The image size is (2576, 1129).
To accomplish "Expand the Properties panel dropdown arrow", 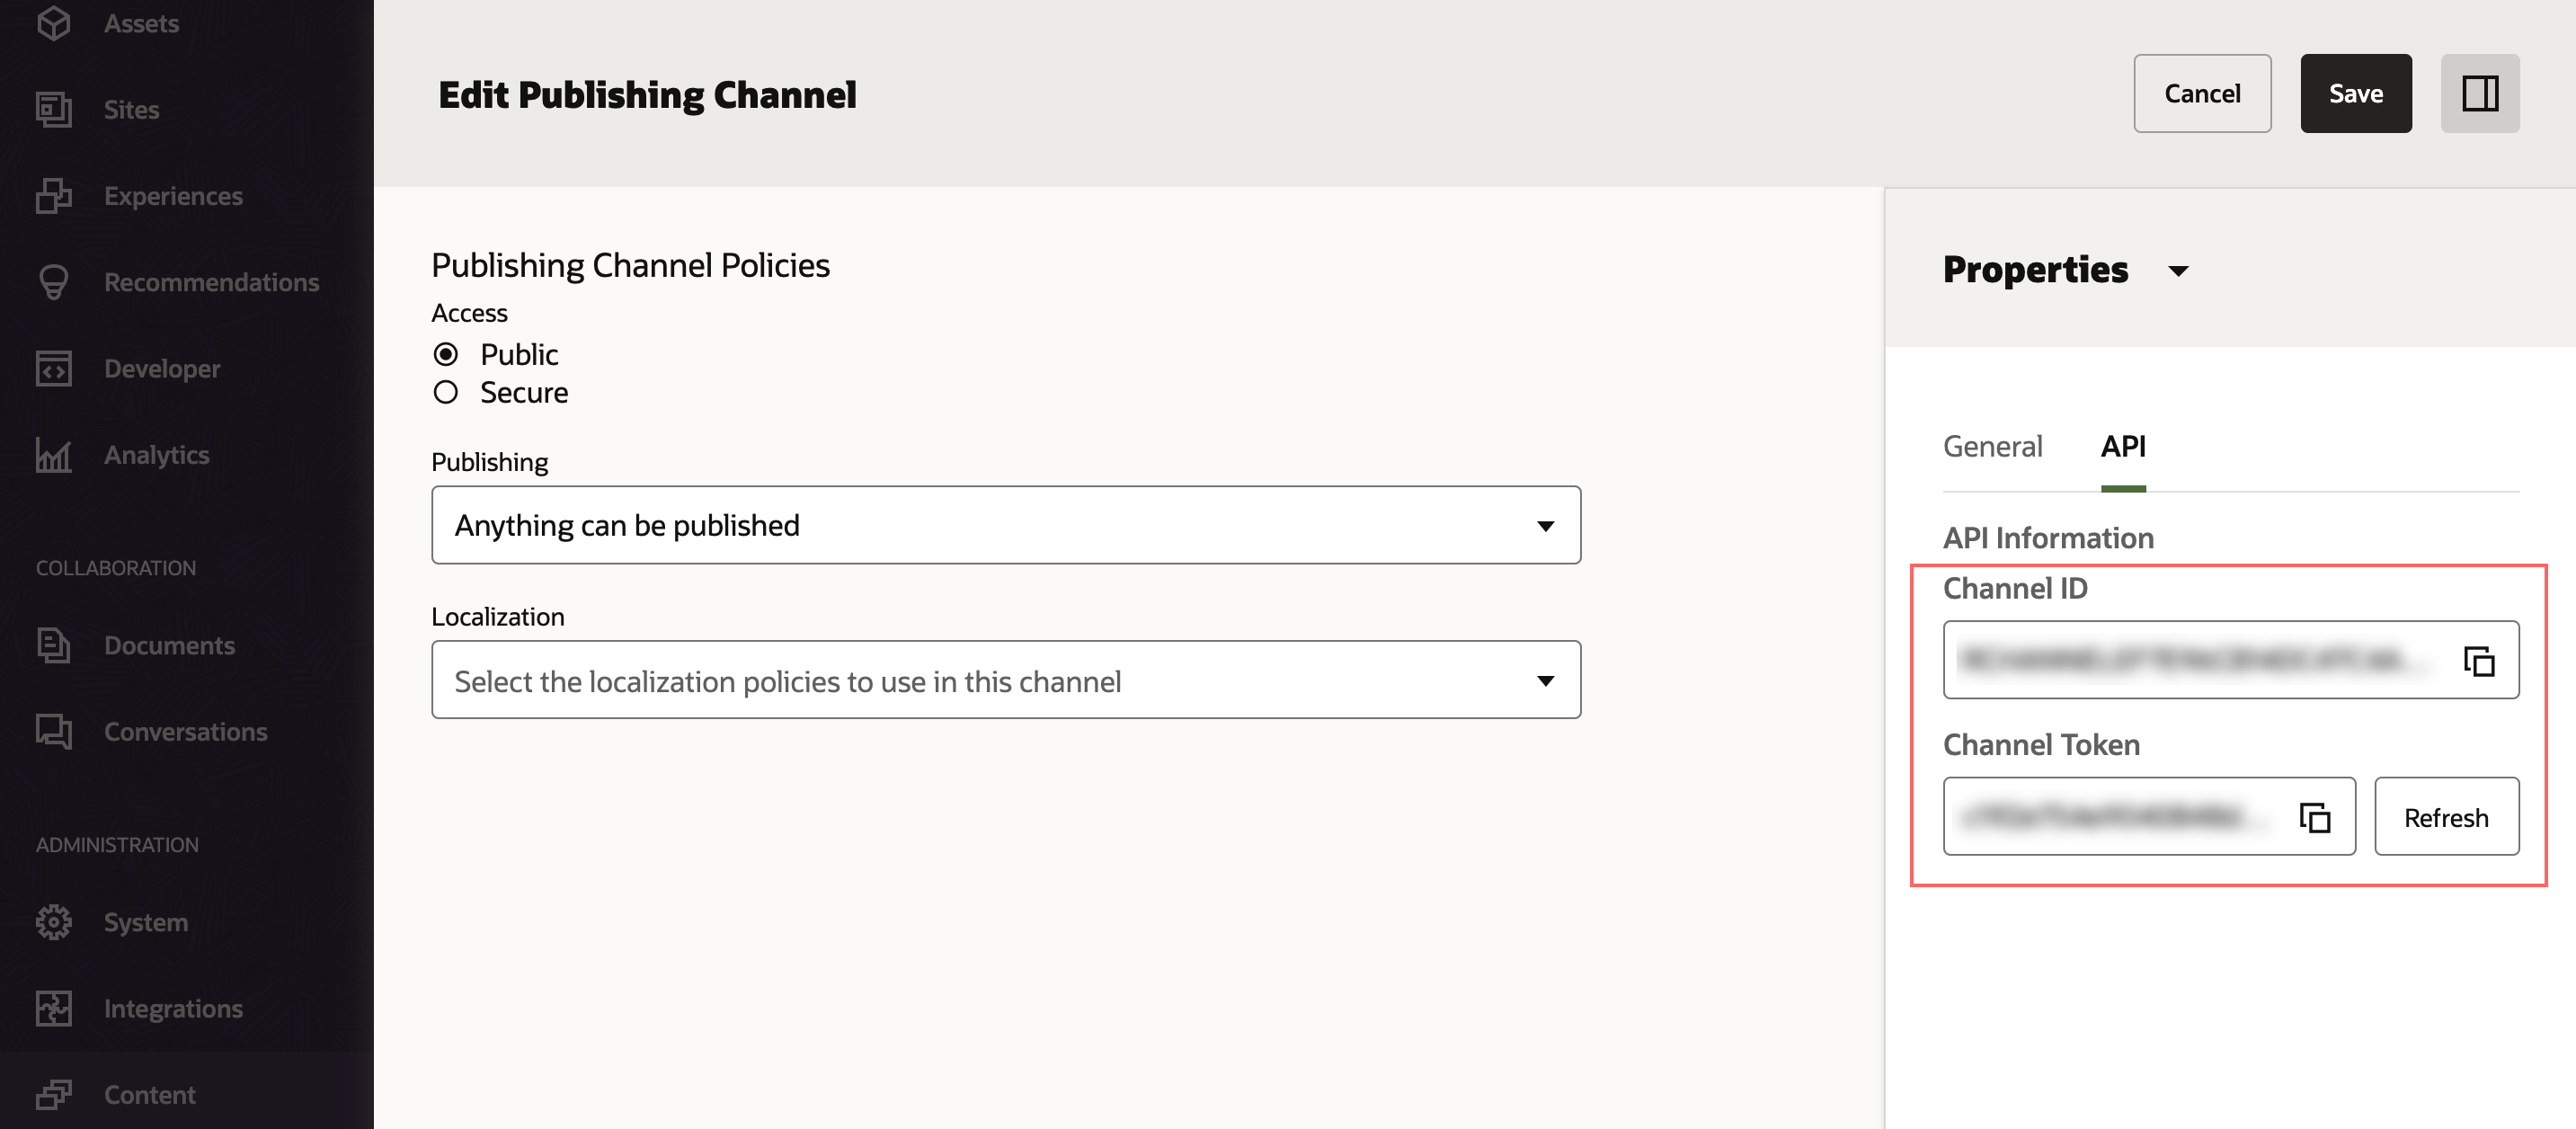I will (x=2178, y=271).
